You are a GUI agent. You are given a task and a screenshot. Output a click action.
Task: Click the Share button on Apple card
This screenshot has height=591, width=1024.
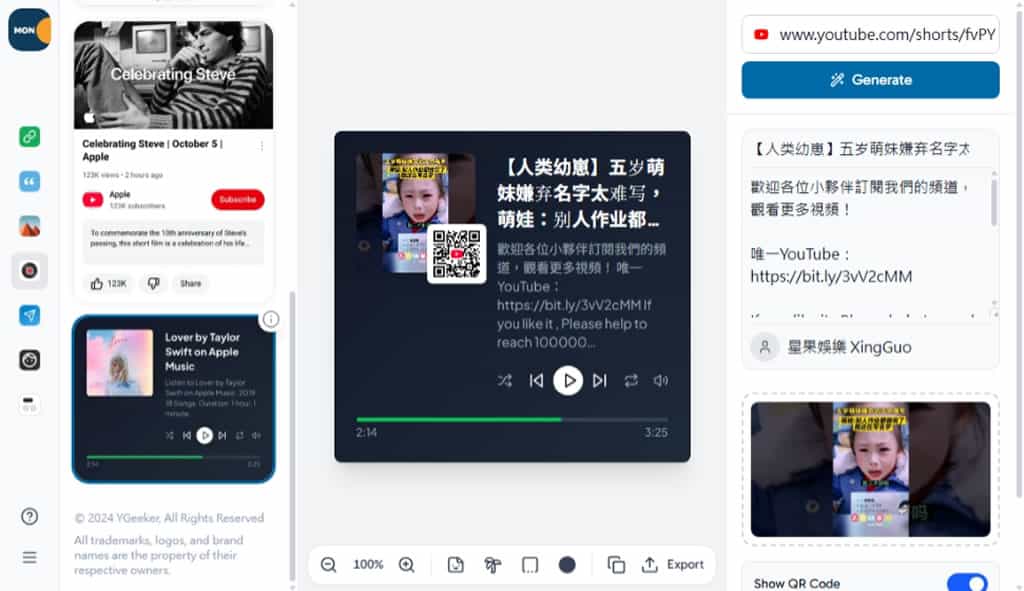click(191, 283)
